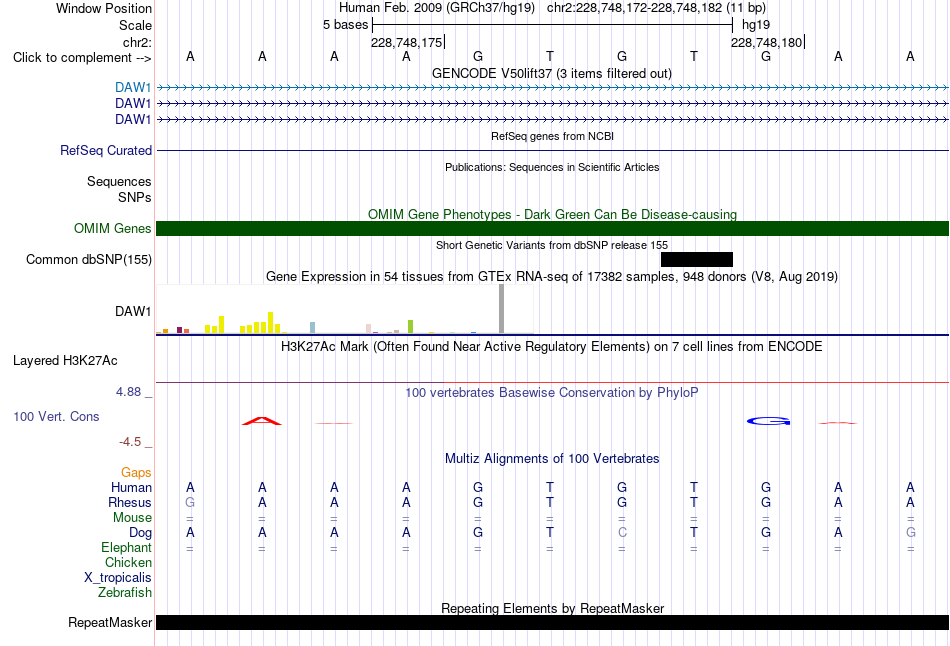Select the Zebrafish alignment row label

pyautogui.click(x=125, y=592)
